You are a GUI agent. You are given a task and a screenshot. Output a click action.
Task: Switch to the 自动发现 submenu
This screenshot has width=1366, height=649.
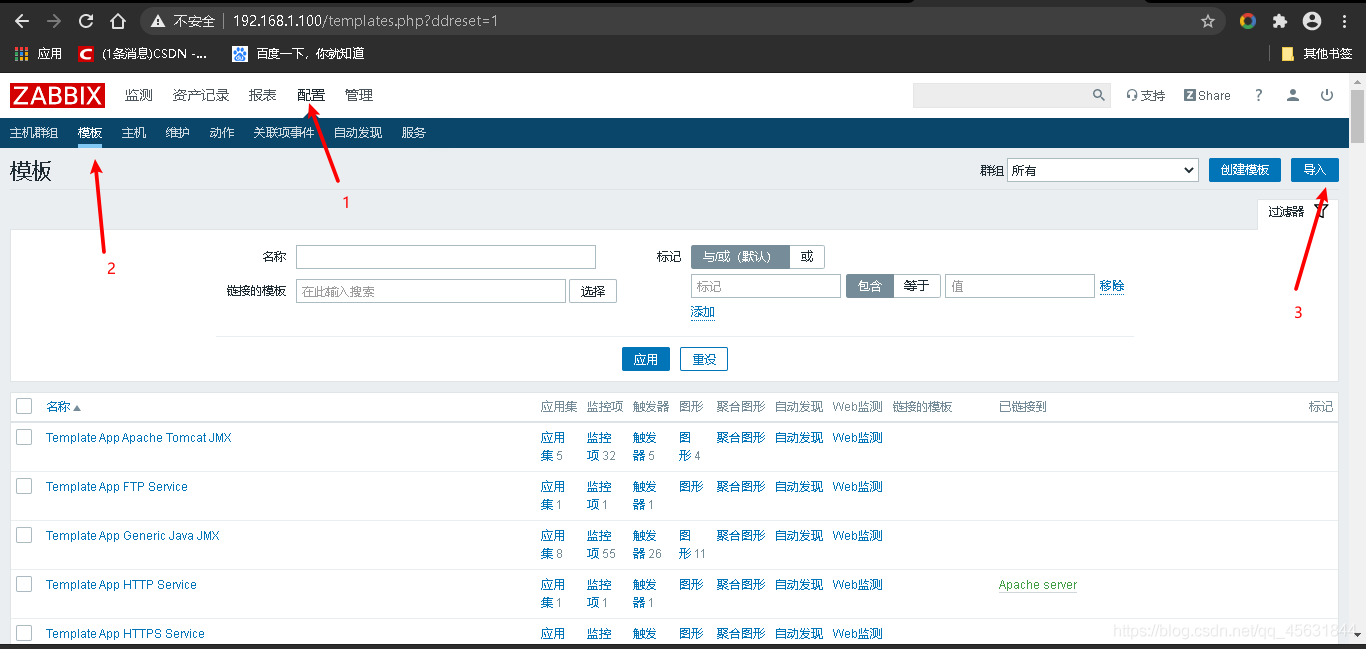[358, 132]
